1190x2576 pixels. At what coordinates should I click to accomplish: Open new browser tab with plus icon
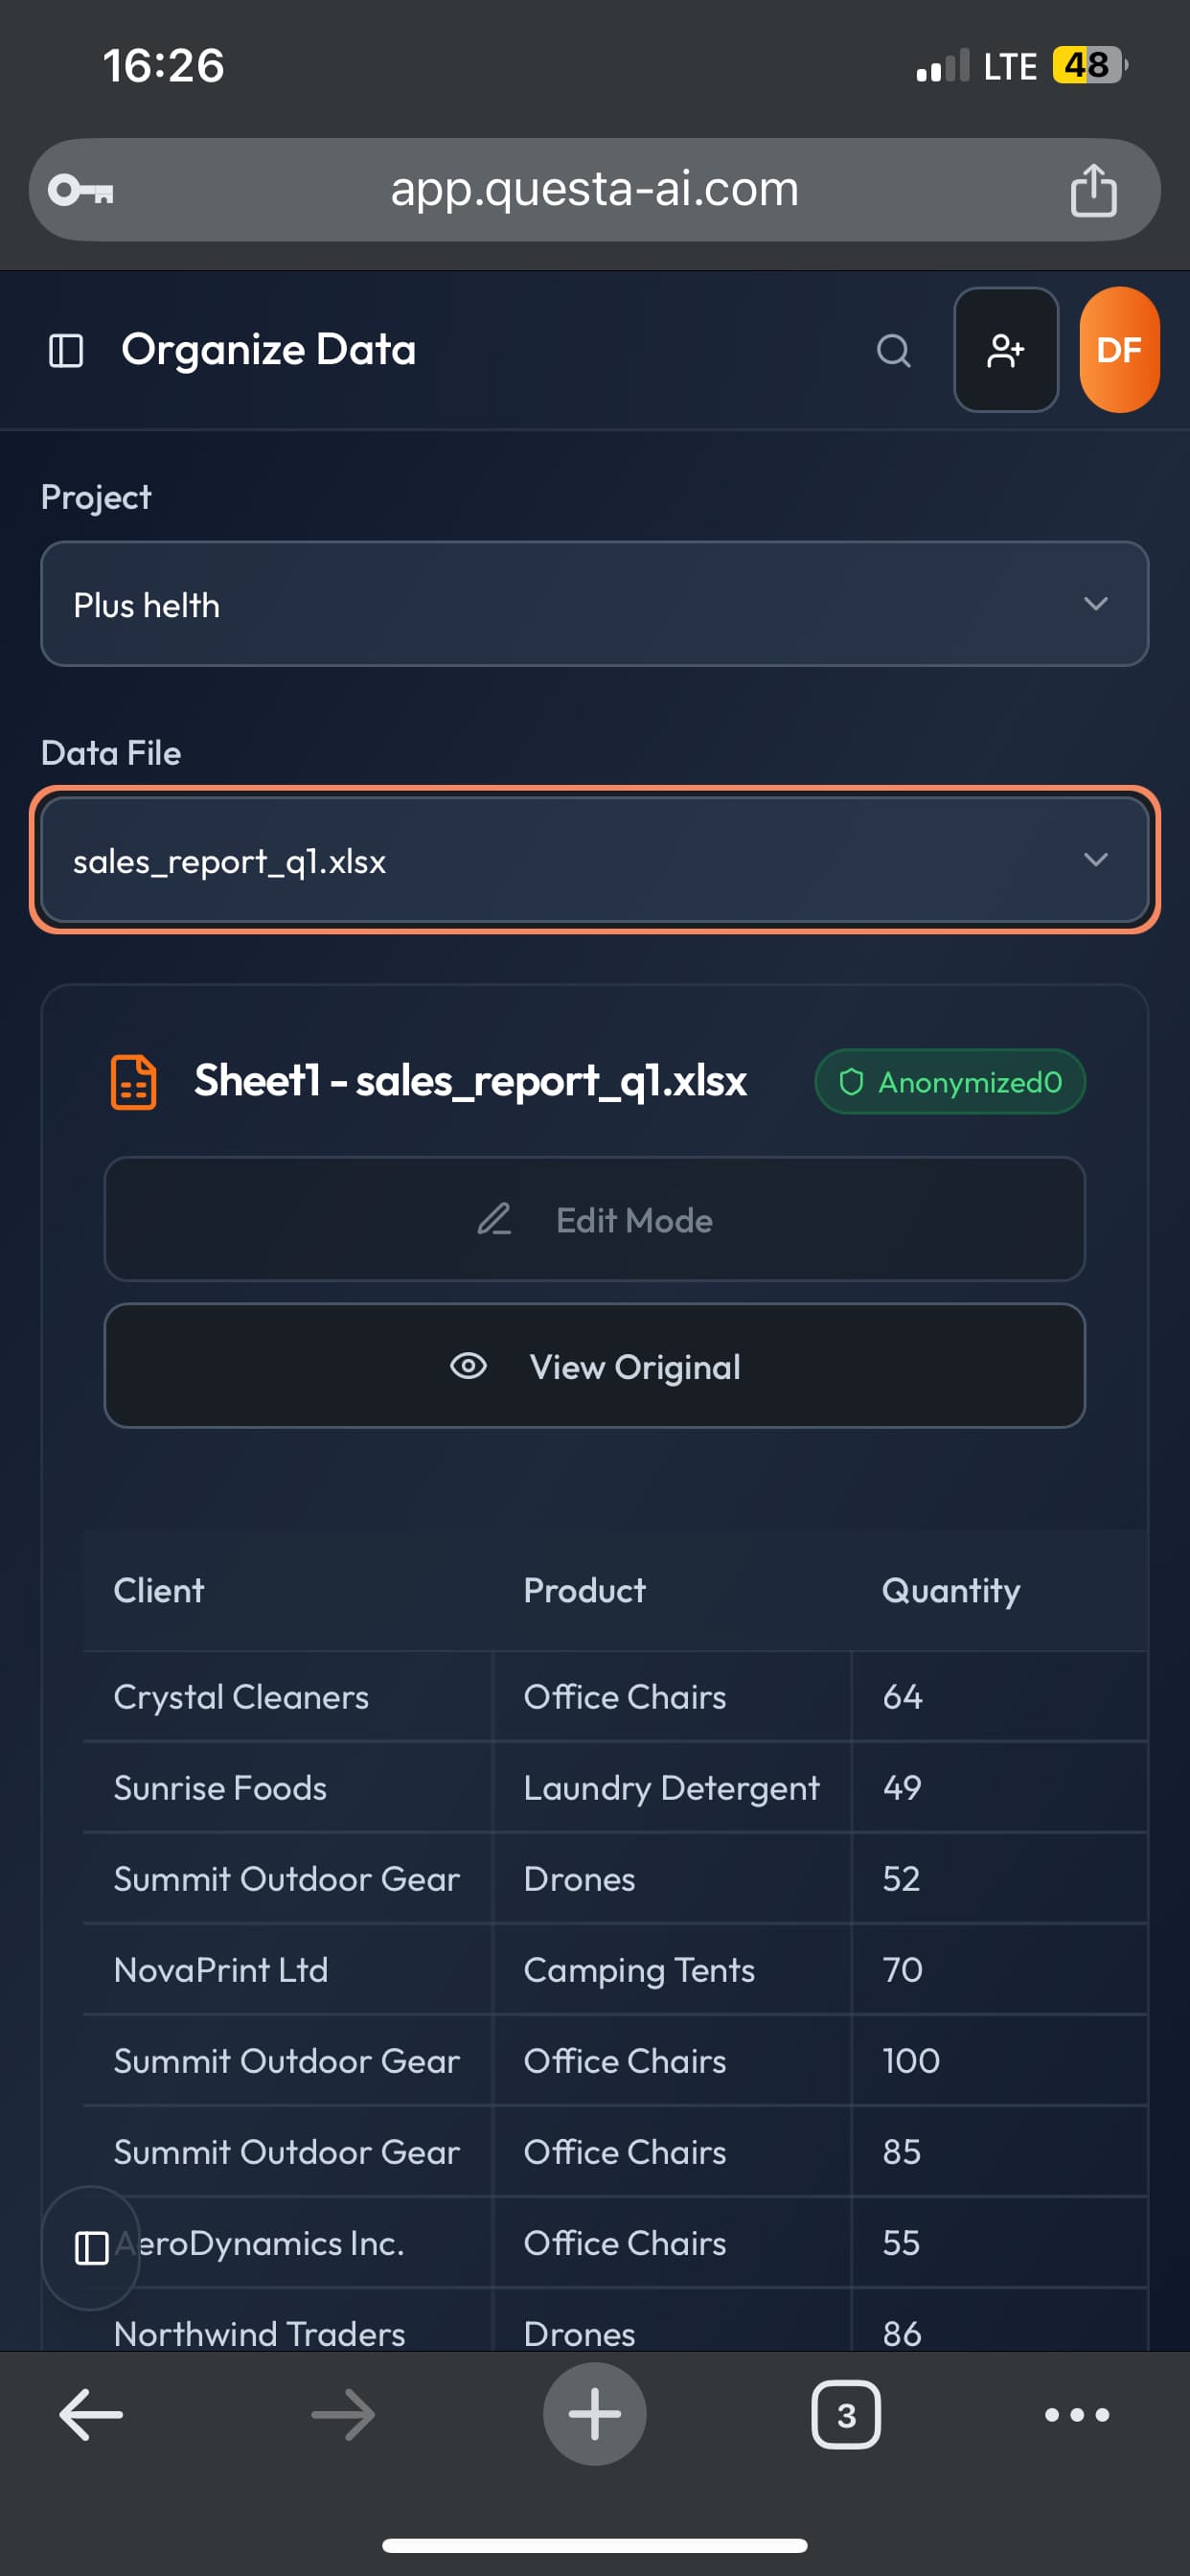(594, 2414)
